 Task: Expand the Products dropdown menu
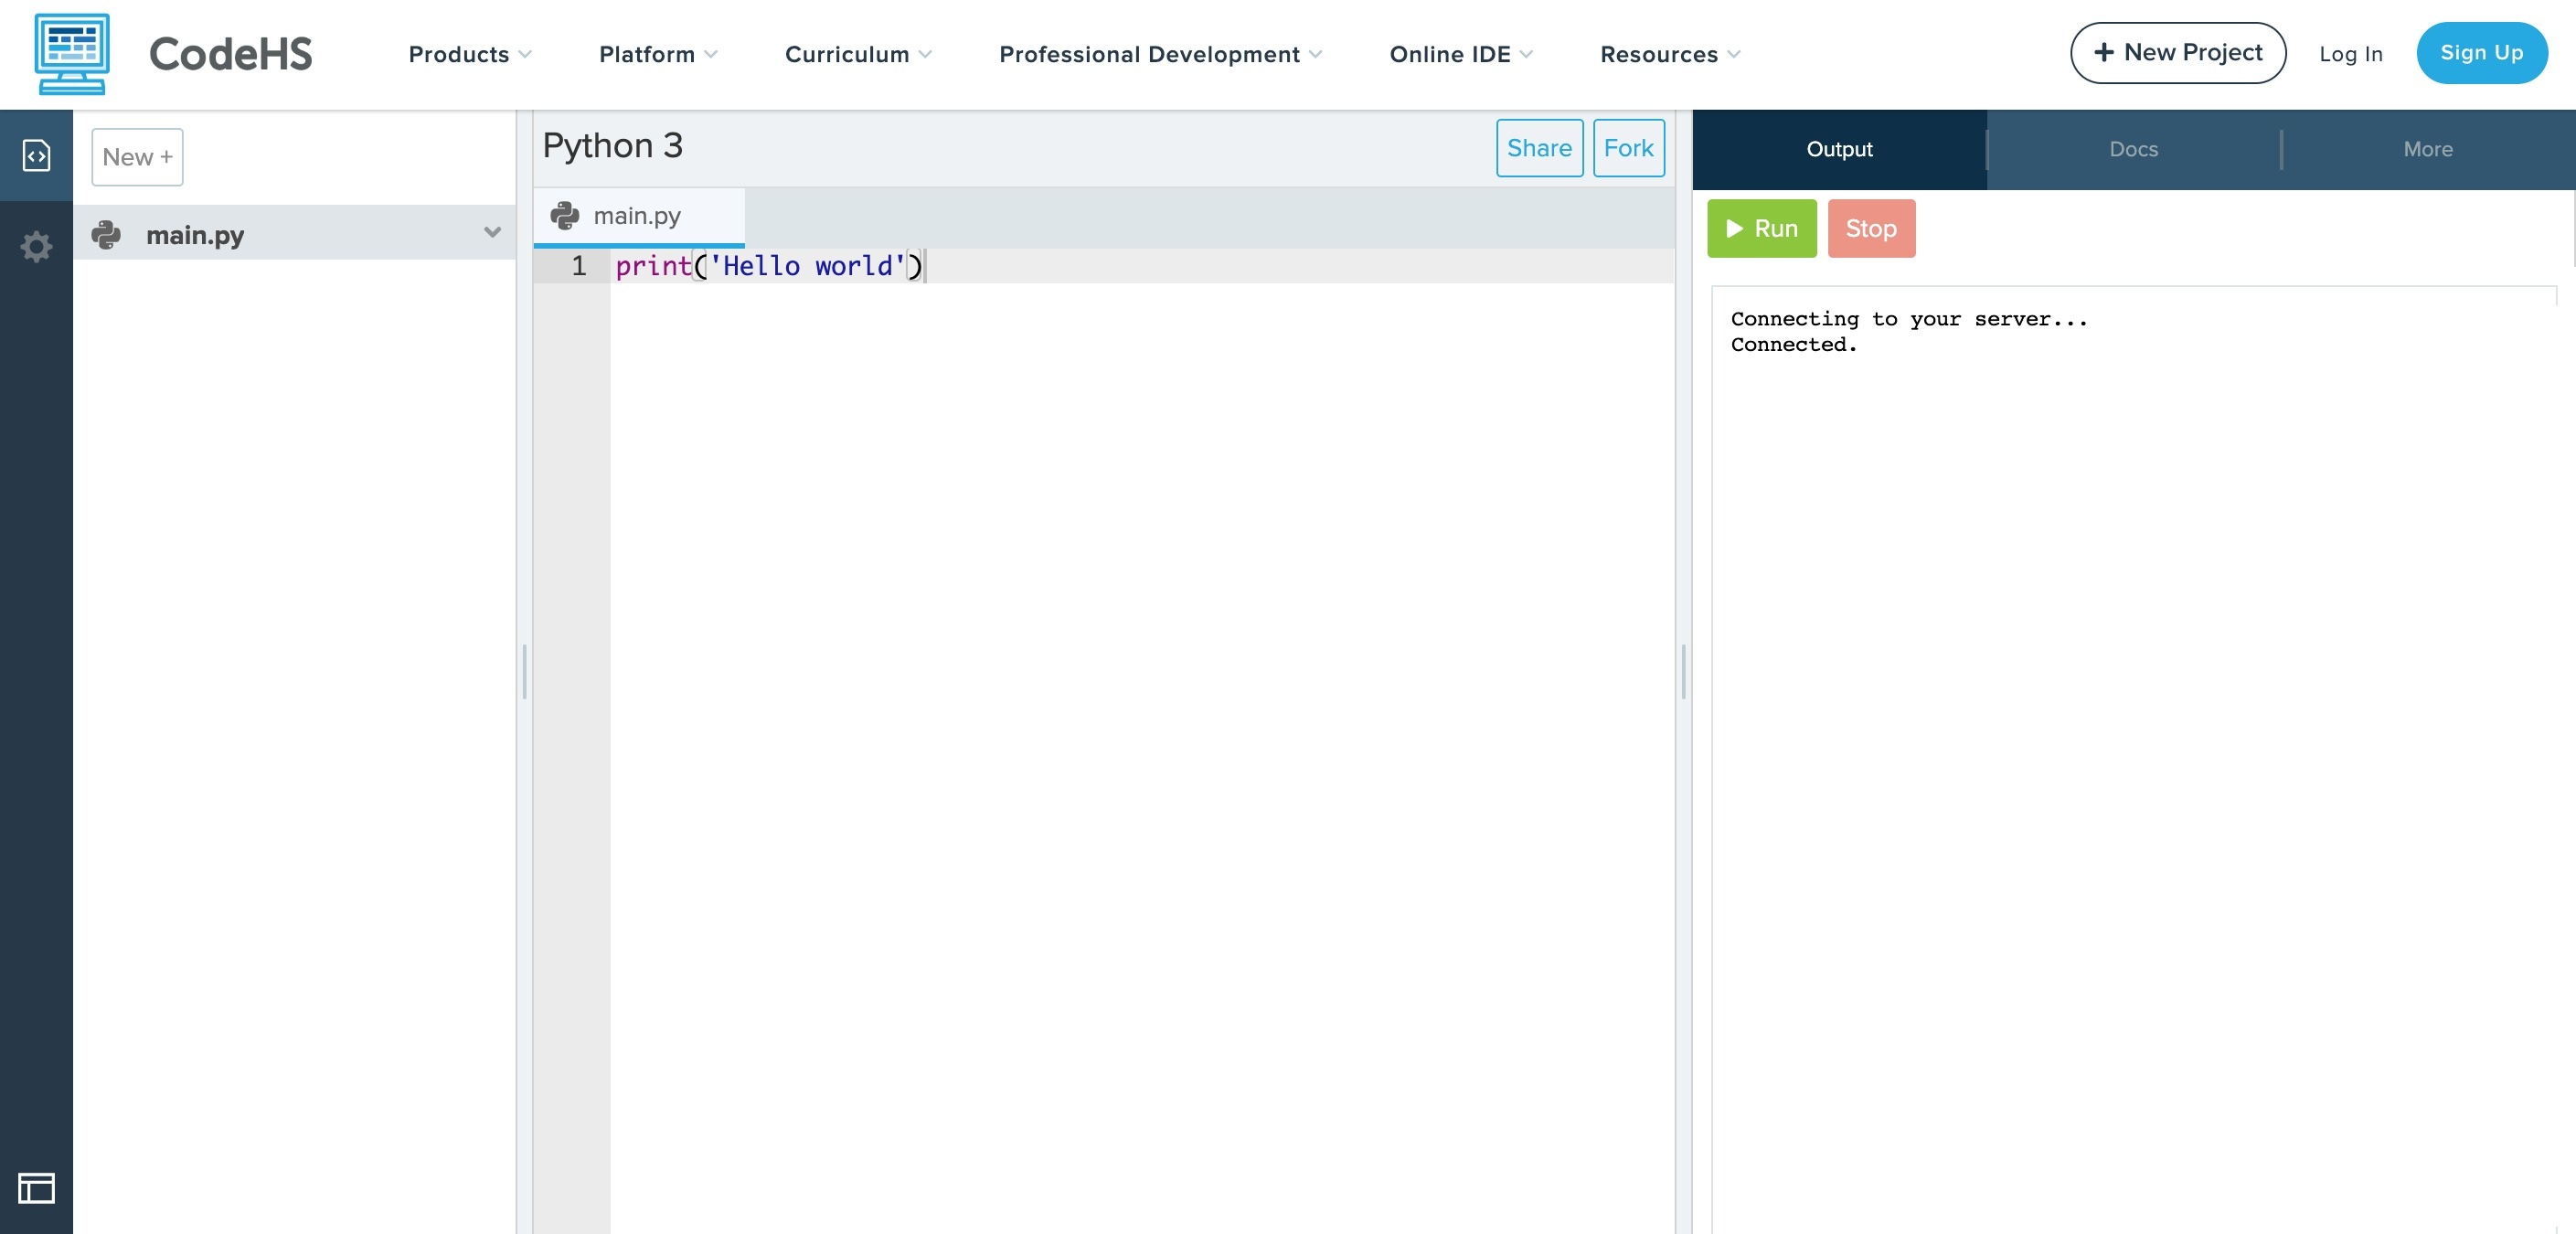[467, 54]
